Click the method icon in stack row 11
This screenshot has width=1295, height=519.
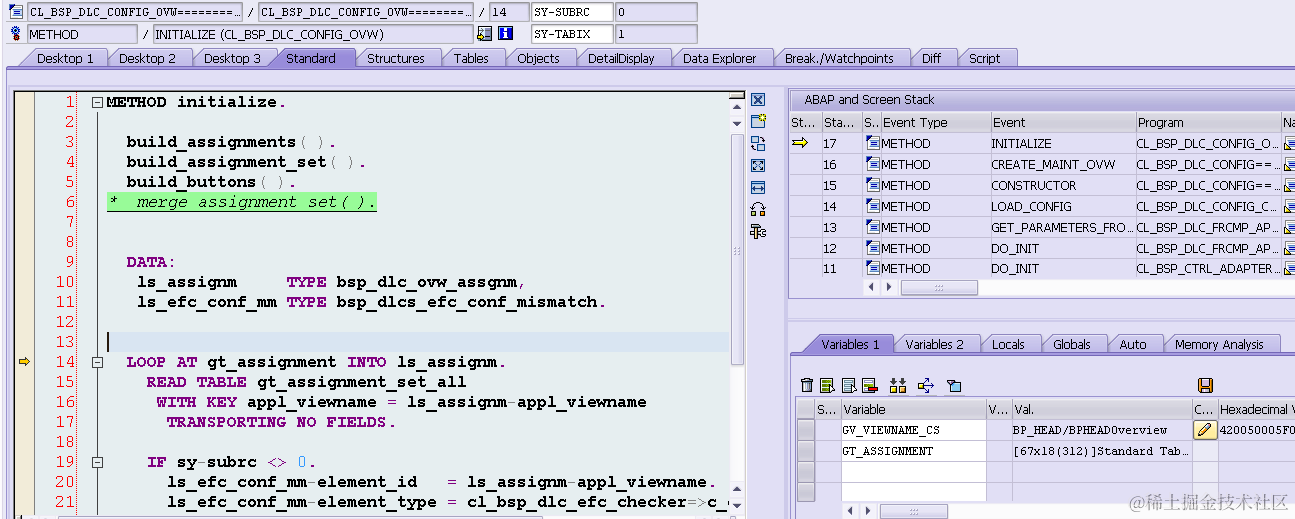pyautogui.click(x=873, y=268)
